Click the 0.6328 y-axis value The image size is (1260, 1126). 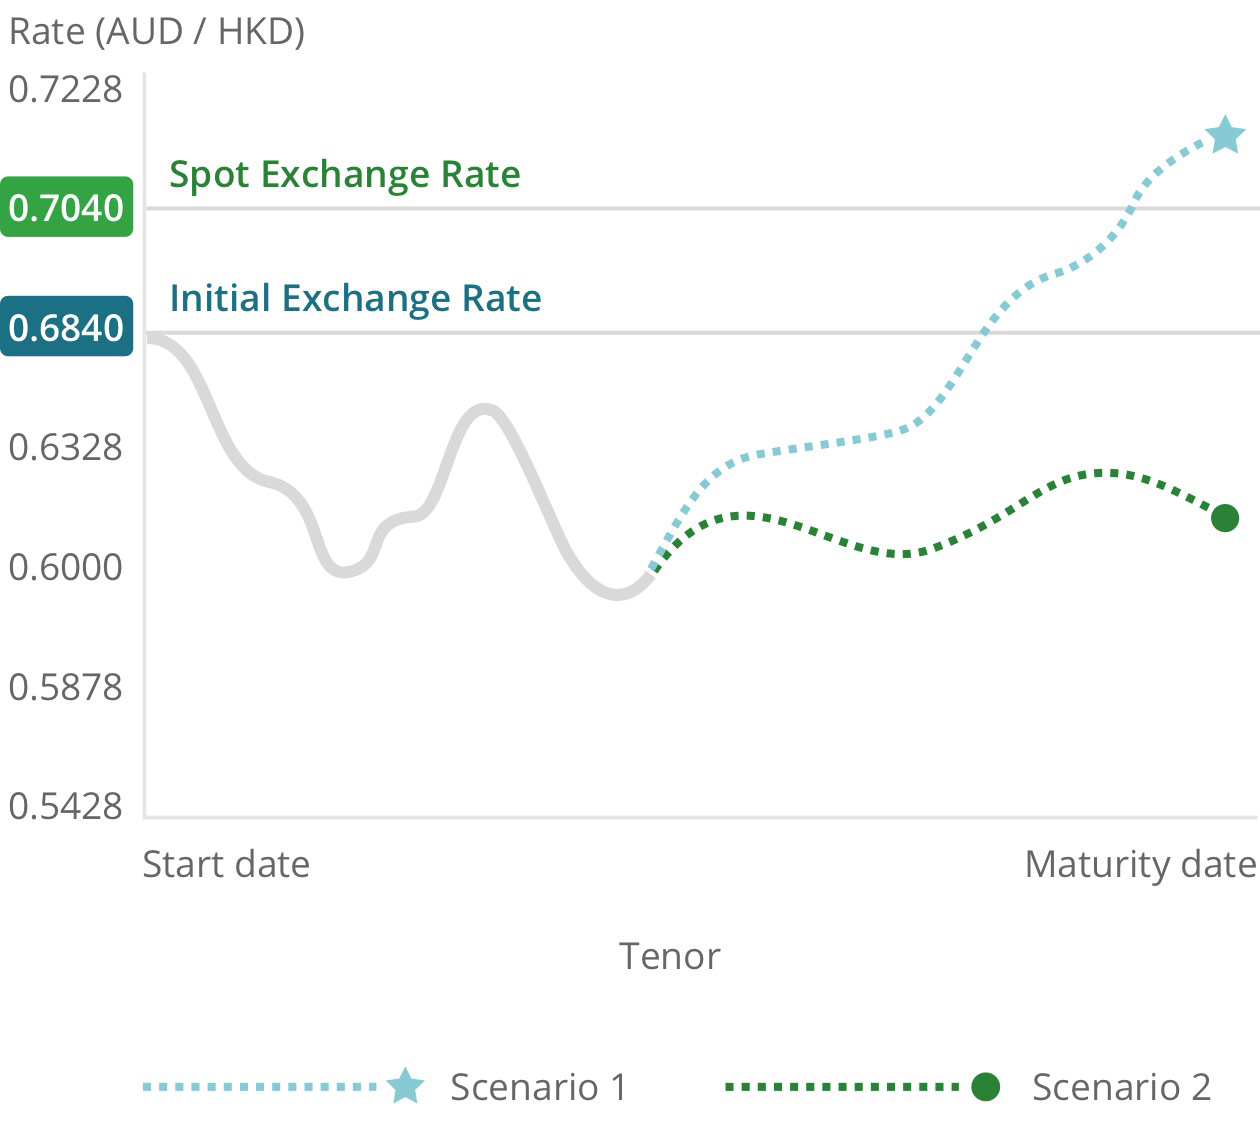pos(65,447)
